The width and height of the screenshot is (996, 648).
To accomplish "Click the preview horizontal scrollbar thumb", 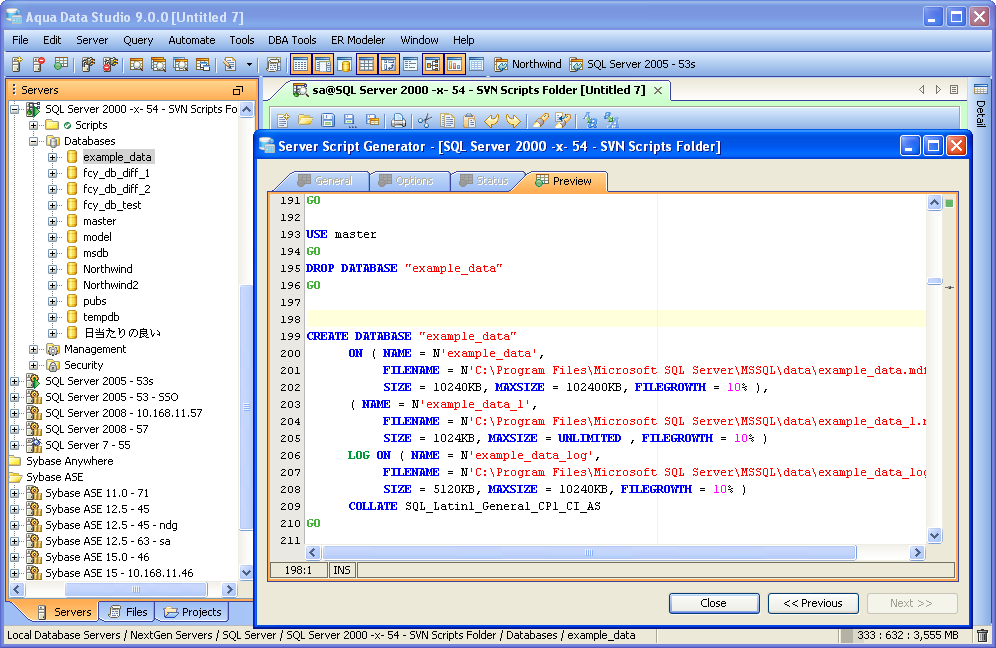I will click(588, 552).
